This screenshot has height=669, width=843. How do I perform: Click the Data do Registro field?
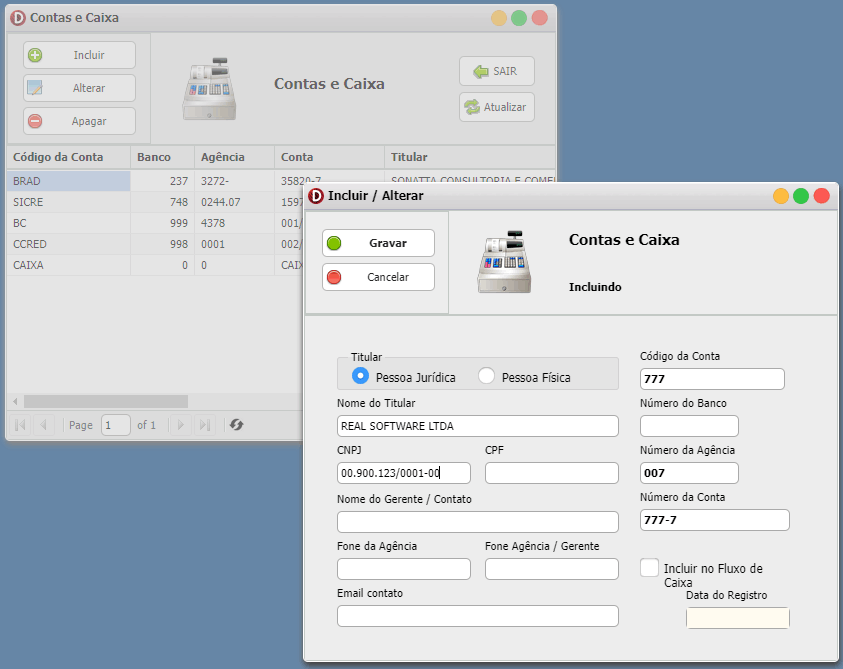pos(738,618)
